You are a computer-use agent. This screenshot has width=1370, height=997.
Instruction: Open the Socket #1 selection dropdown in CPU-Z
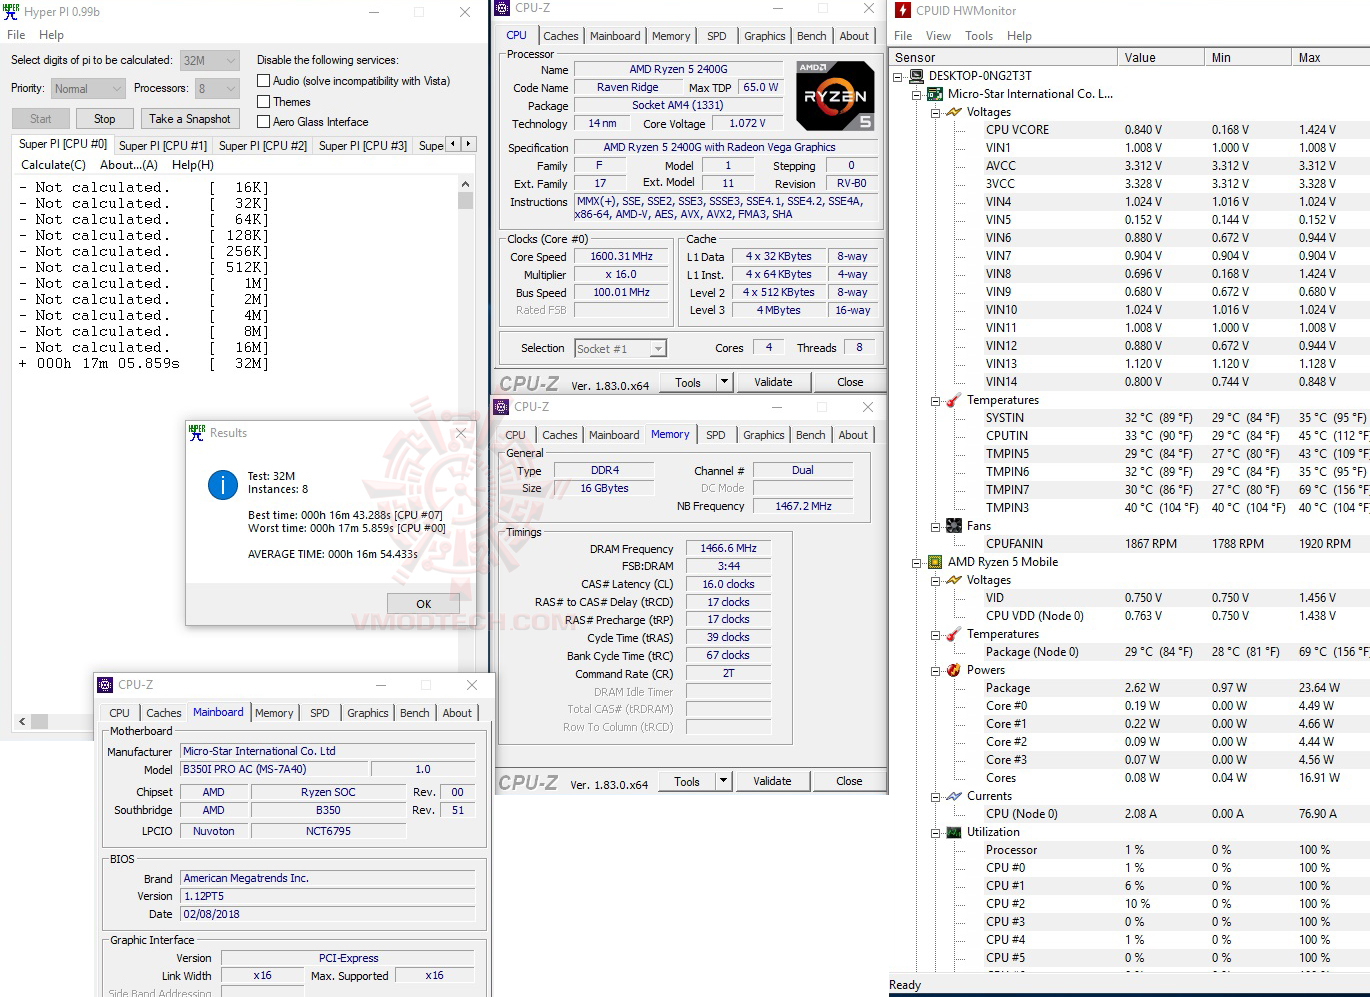tap(620, 348)
